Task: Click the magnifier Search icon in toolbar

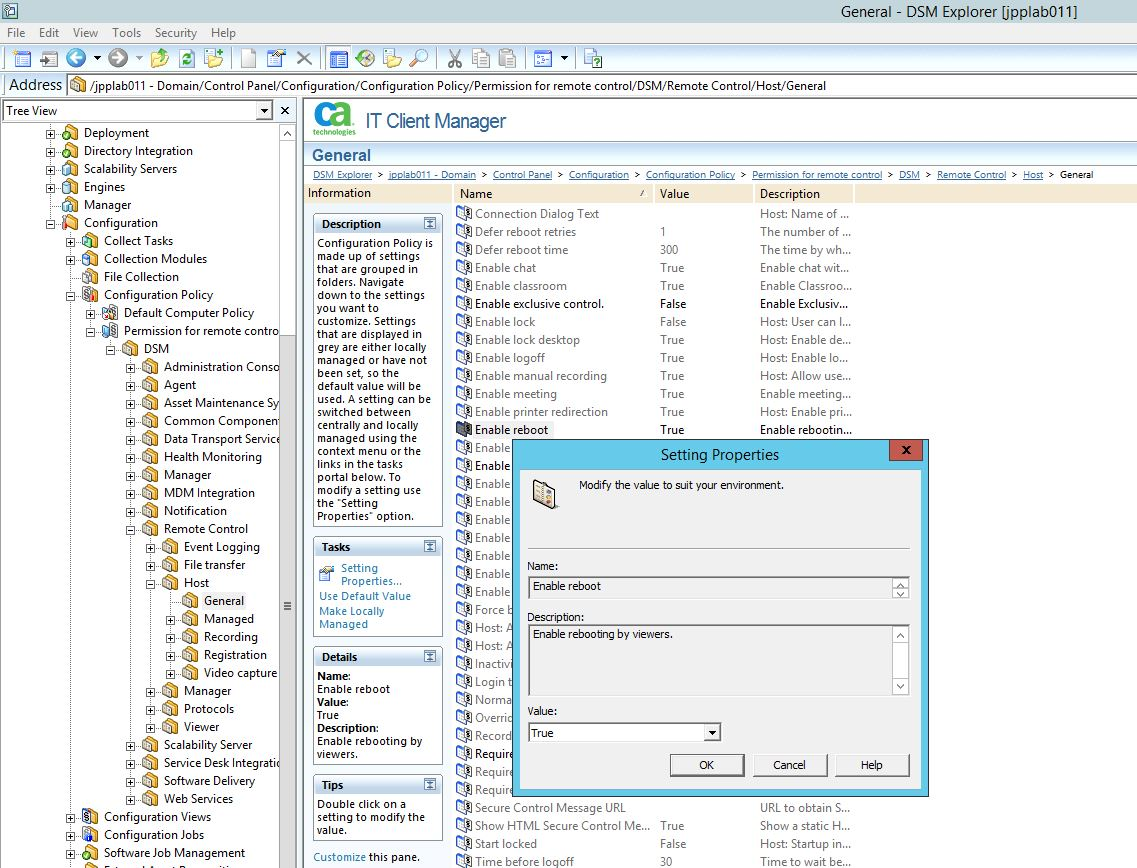Action: click(x=419, y=59)
